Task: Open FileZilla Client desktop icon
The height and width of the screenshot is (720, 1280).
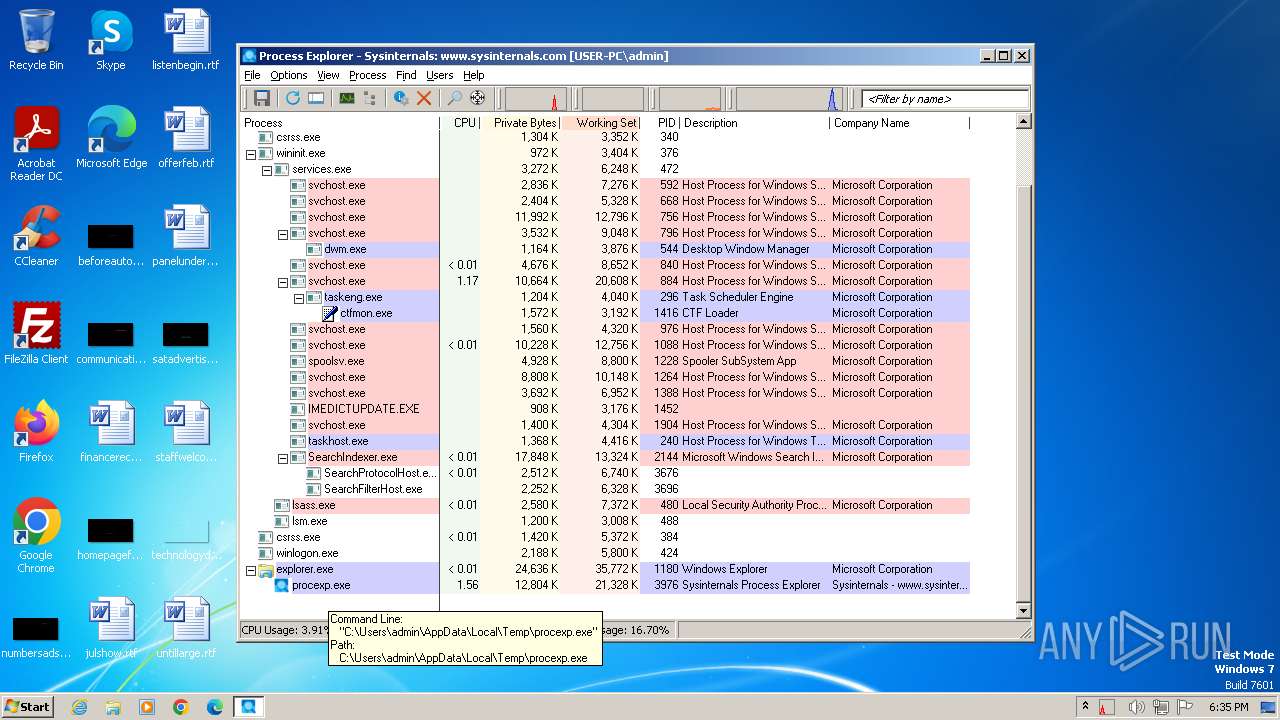Action: click(x=36, y=334)
